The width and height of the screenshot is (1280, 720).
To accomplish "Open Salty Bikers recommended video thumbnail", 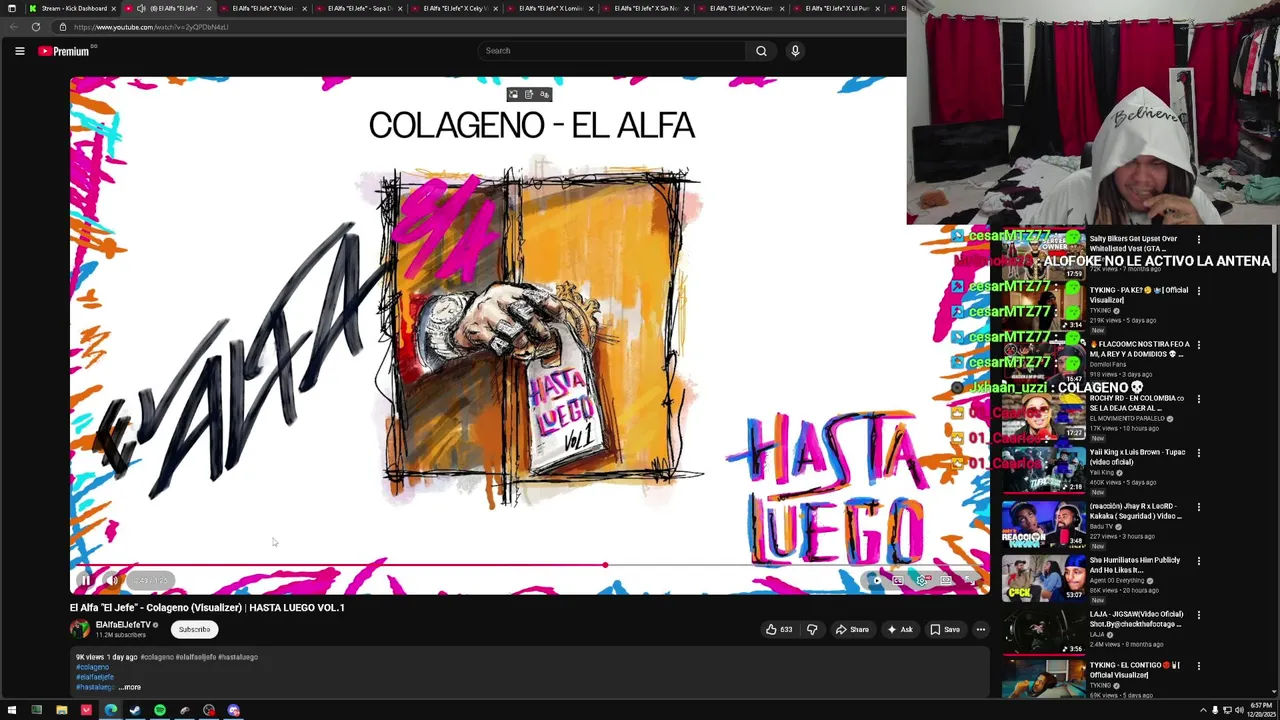I will [x=1043, y=255].
